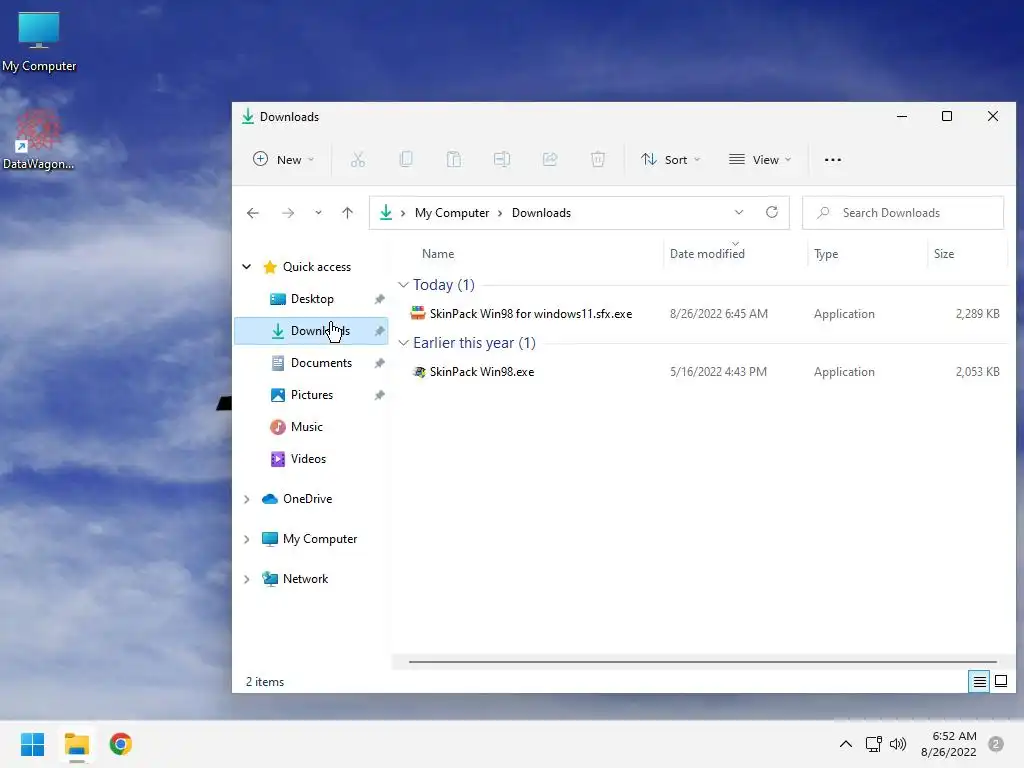Select My Computer desktop icon
The image size is (1024, 768).
pyautogui.click(x=39, y=41)
